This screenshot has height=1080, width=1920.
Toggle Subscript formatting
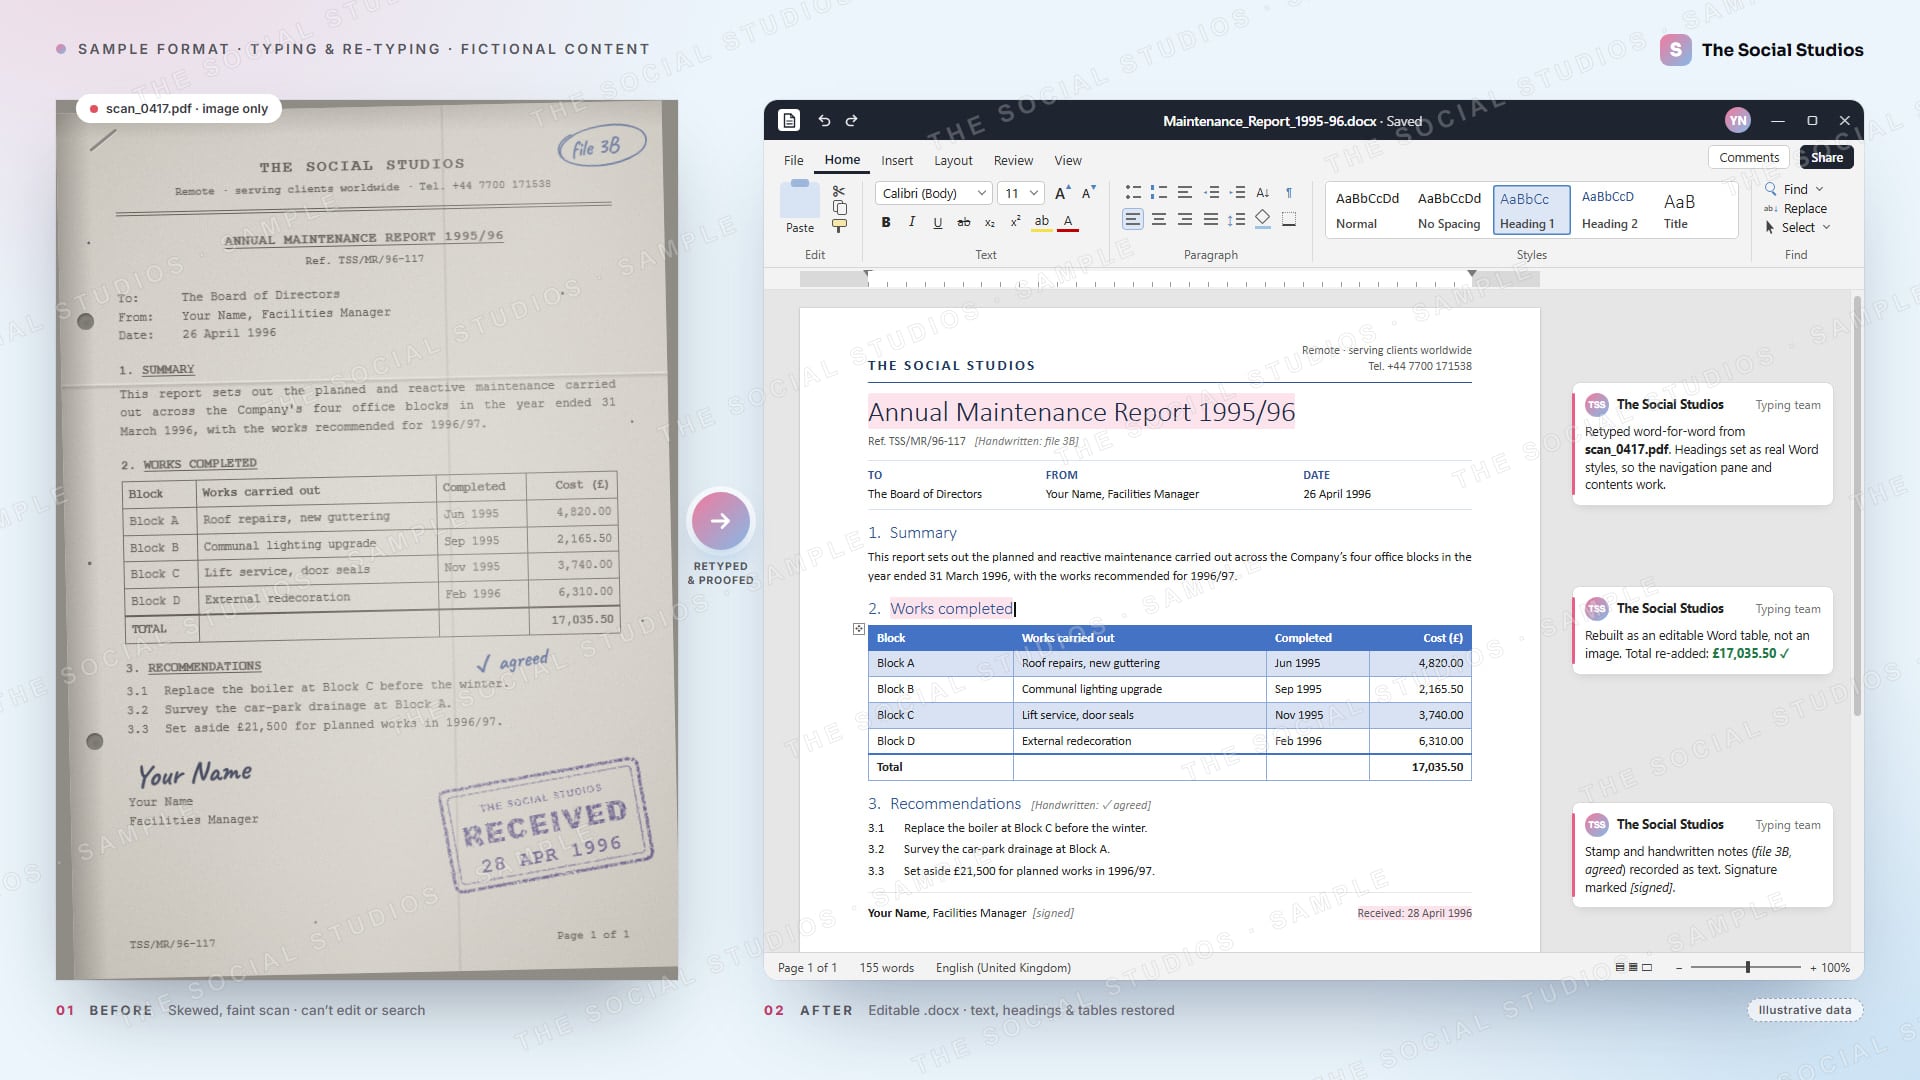click(990, 222)
